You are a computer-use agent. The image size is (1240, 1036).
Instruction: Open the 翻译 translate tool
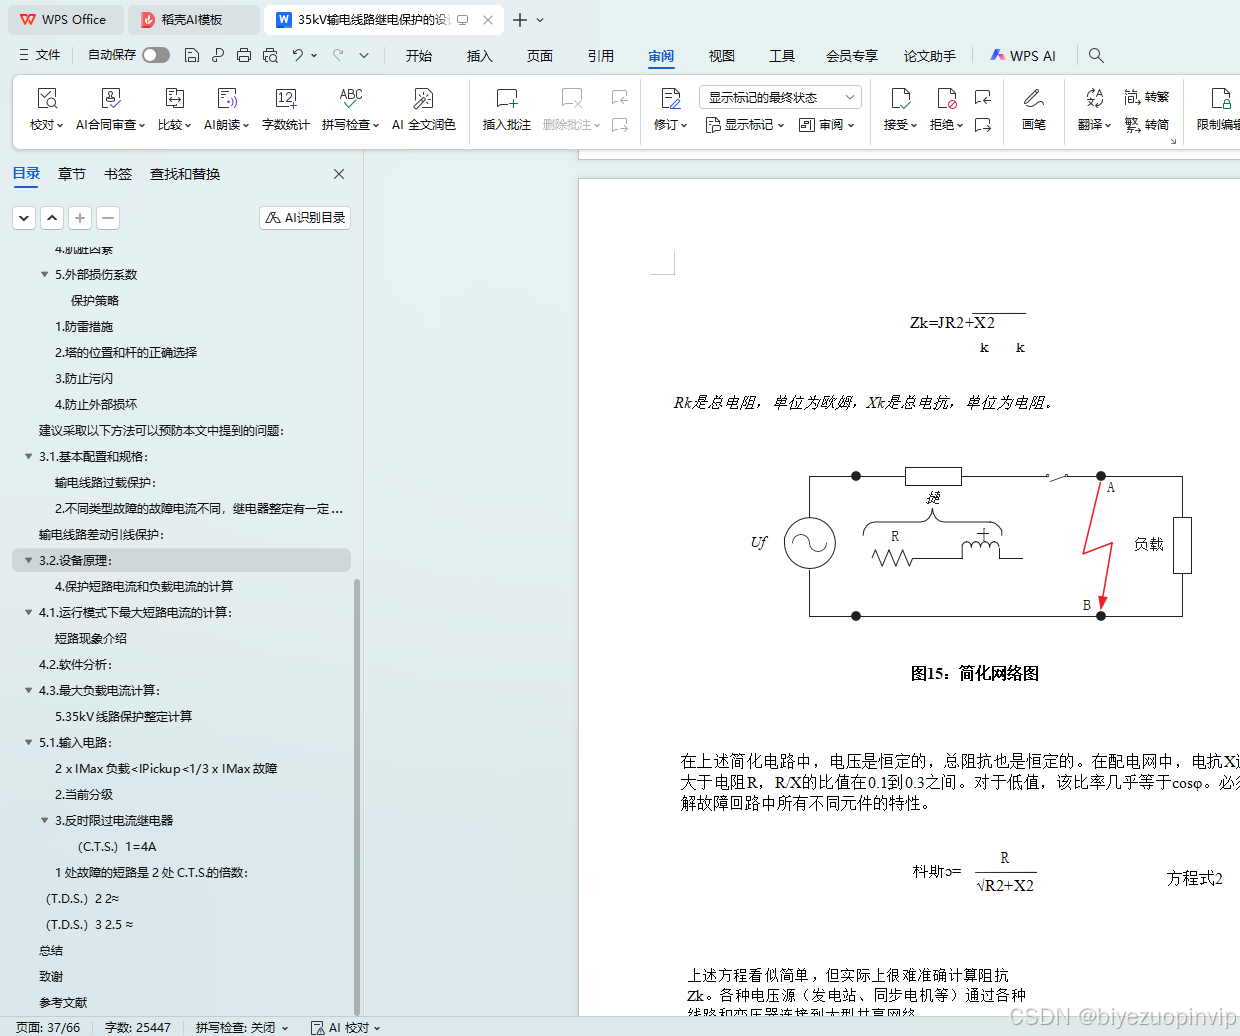[x=1094, y=110]
